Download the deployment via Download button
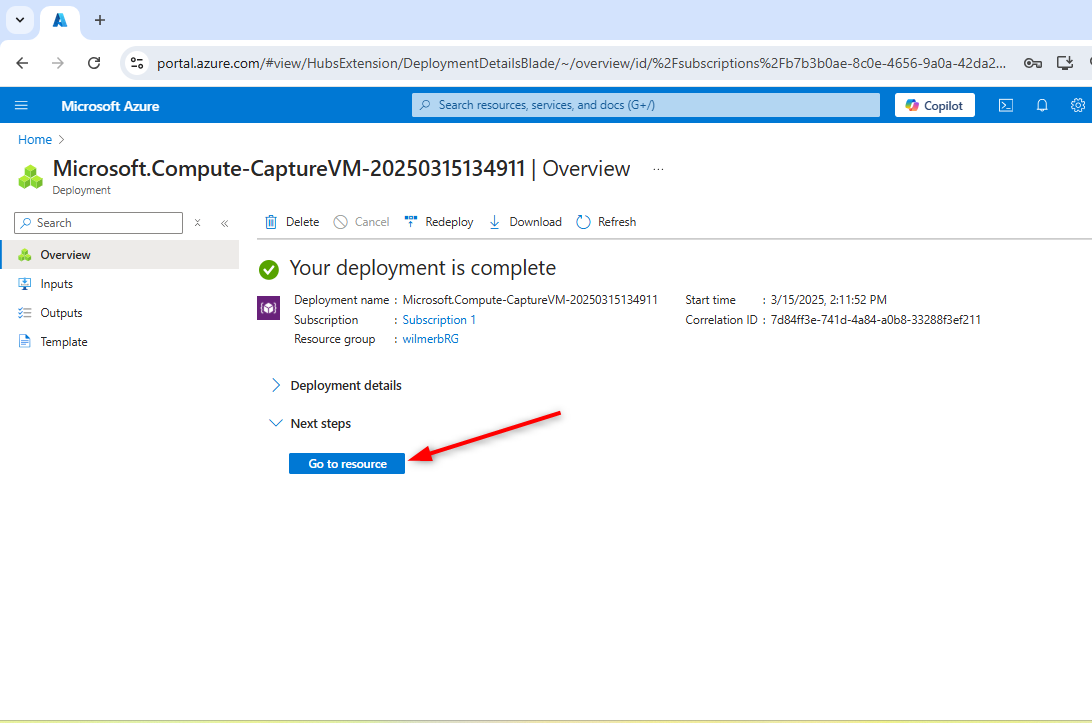Image resolution: width=1092 pixels, height=723 pixels. pos(525,222)
